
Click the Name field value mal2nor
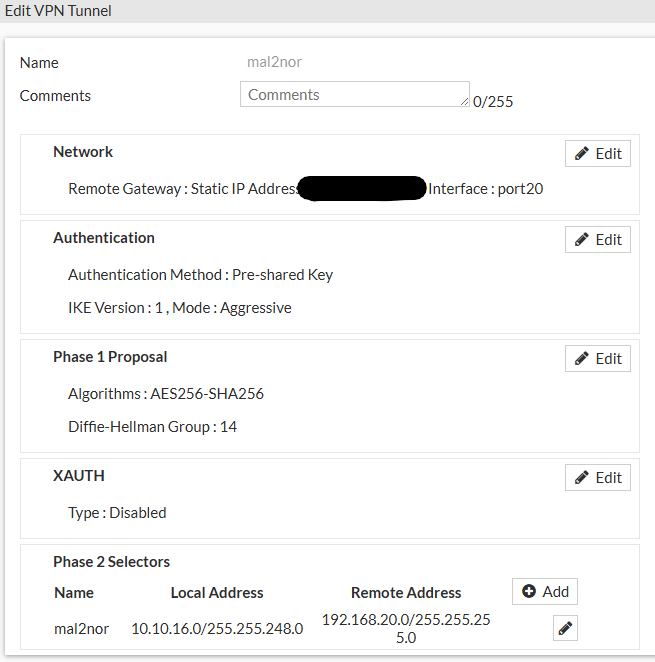pos(274,62)
